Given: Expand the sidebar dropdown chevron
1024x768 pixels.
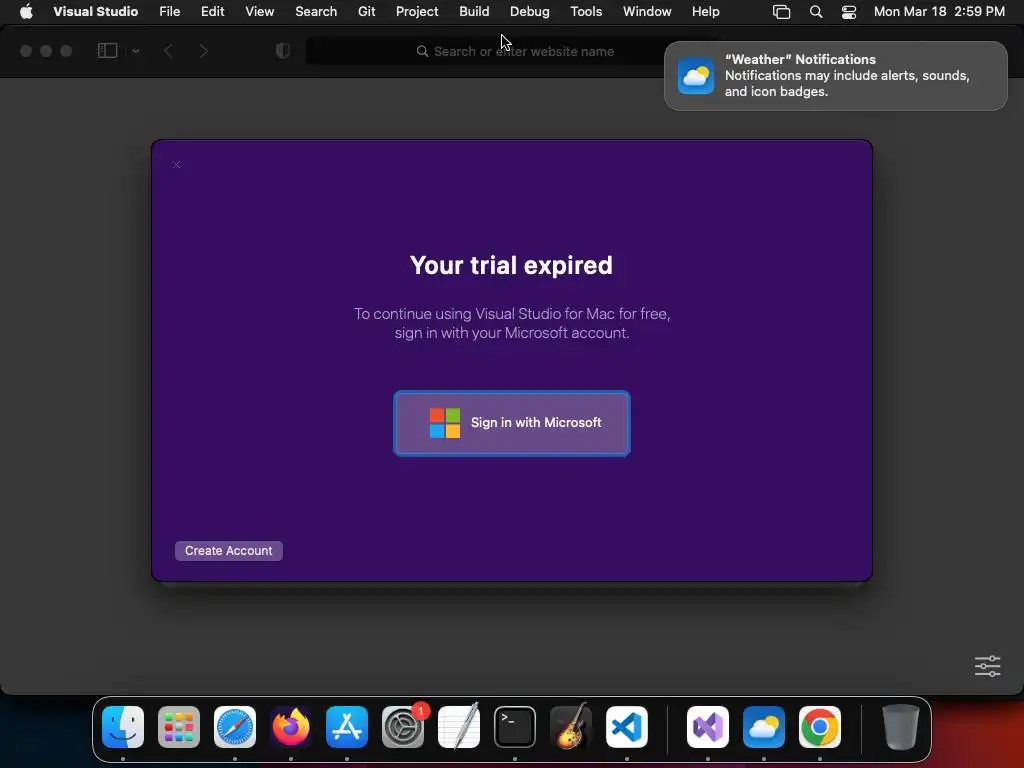Looking at the screenshot, I should 136,51.
